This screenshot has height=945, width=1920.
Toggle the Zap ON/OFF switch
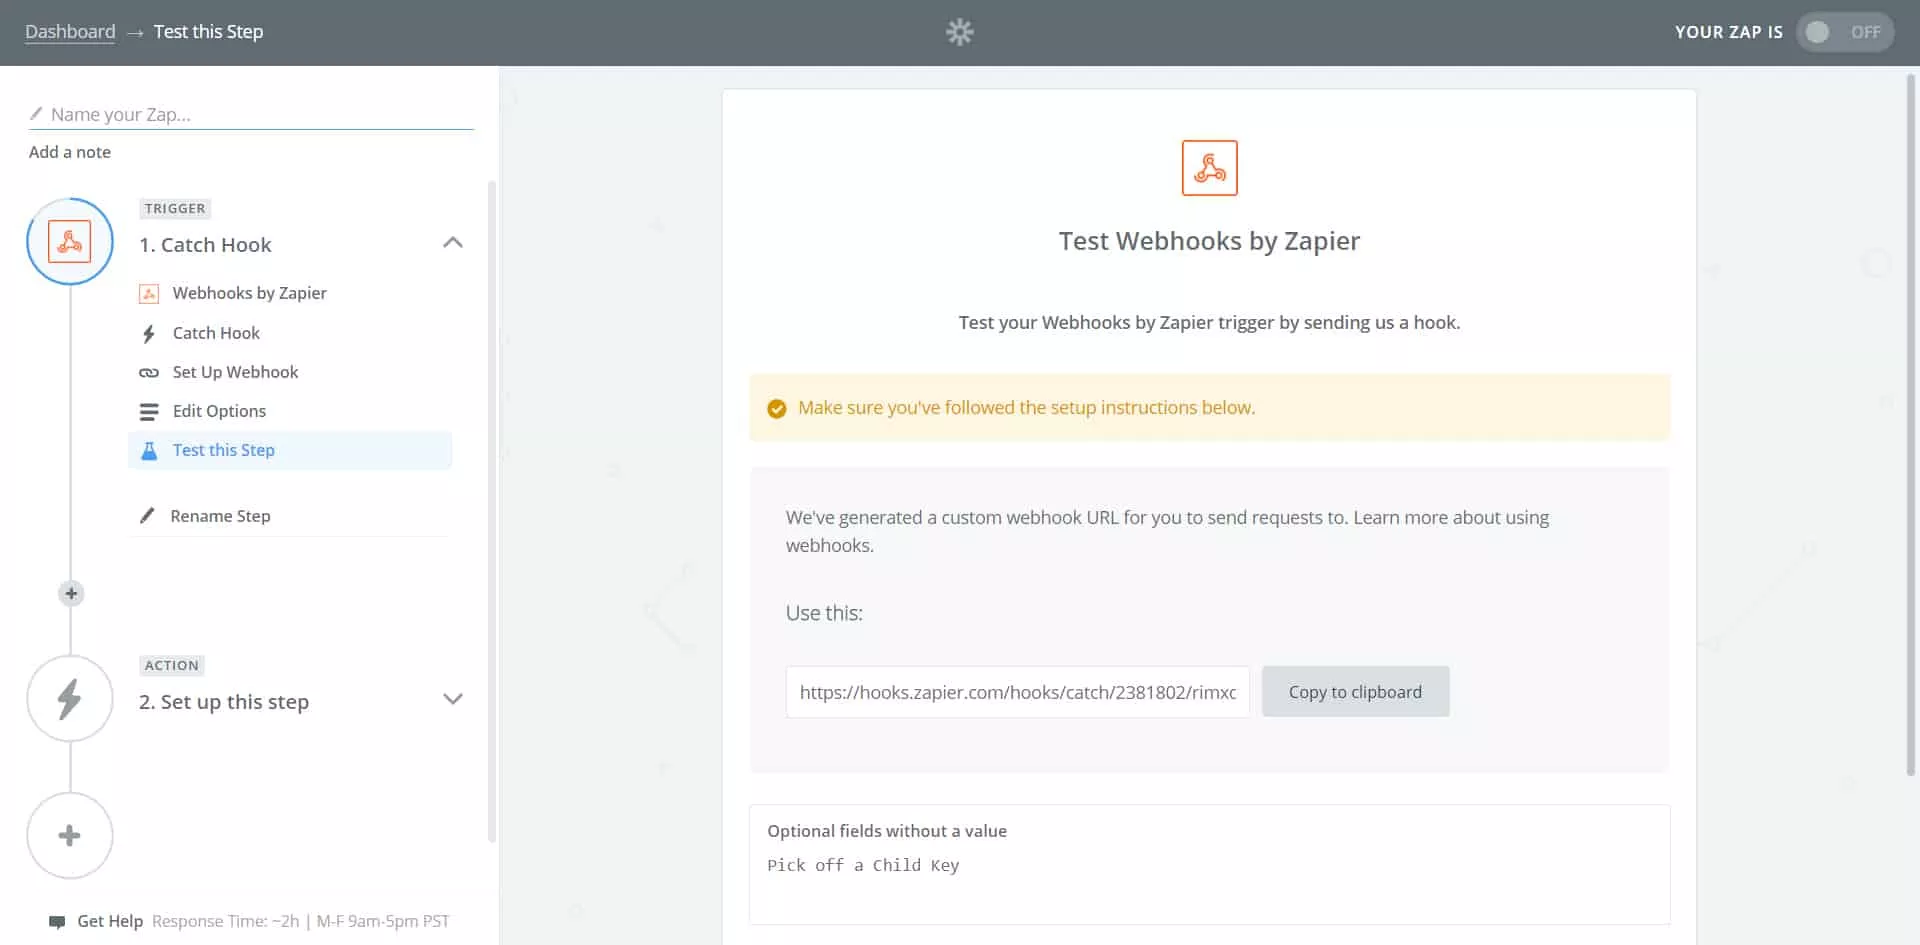(1843, 32)
